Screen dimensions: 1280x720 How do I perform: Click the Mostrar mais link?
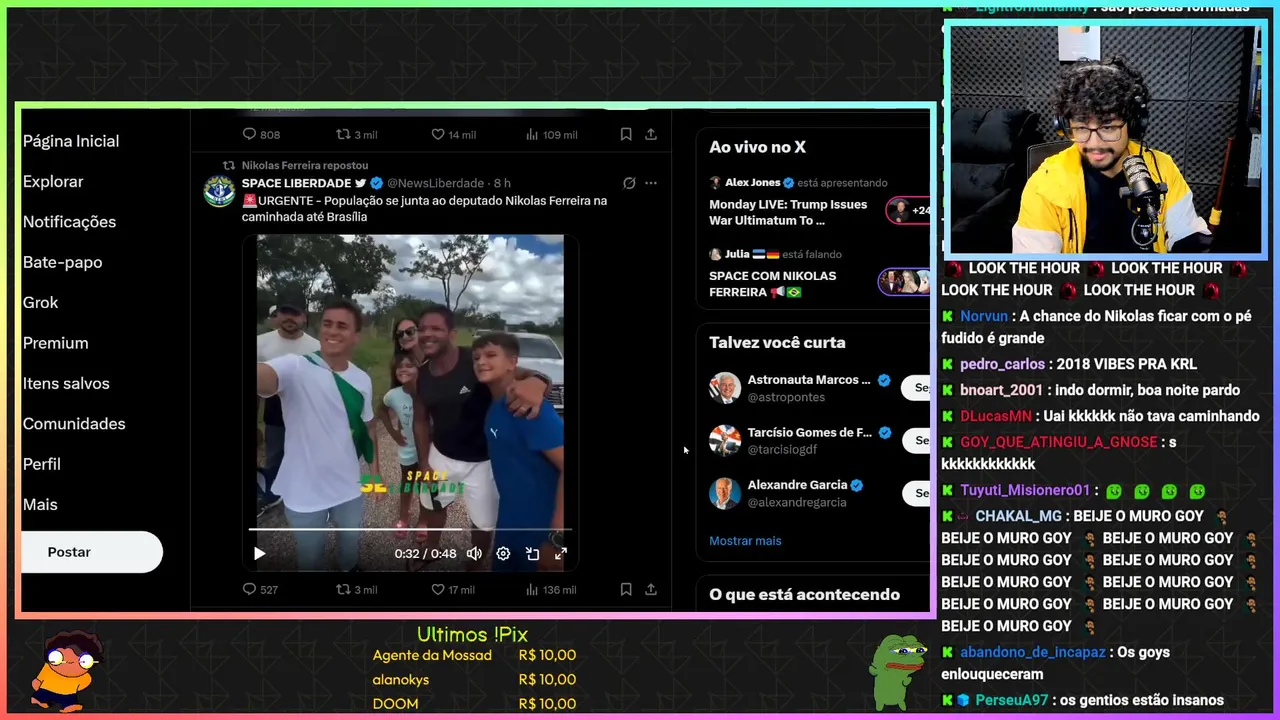pyautogui.click(x=745, y=541)
